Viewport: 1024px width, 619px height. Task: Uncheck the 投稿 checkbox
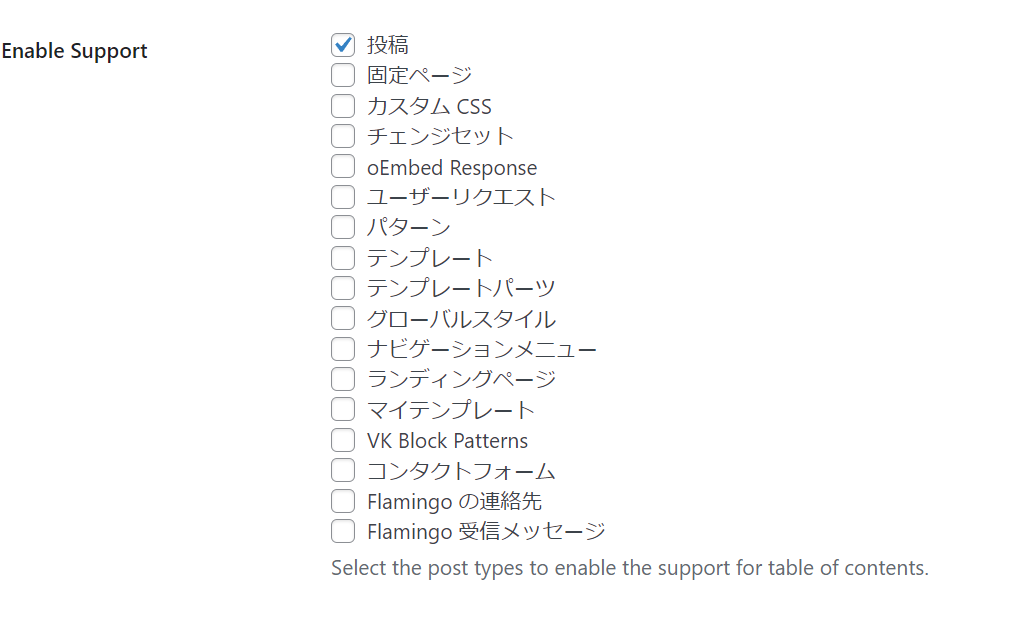[x=343, y=45]
